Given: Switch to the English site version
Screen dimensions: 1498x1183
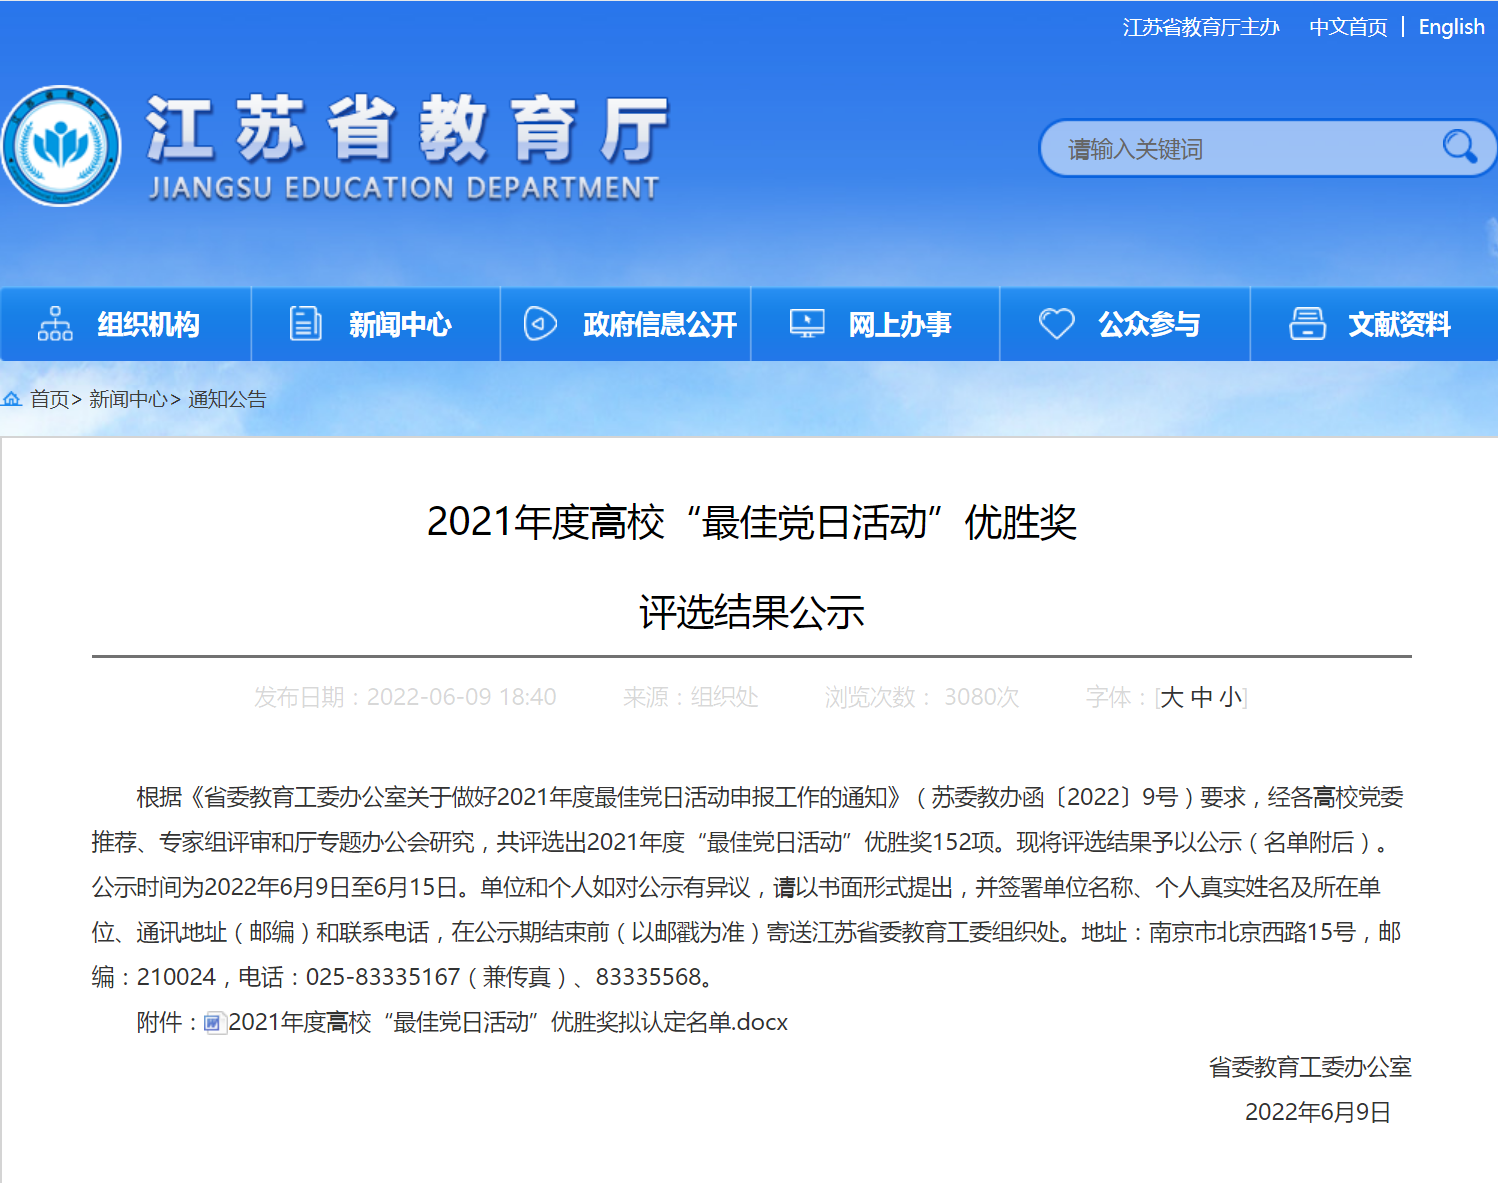Looking at the screenshot, I should point(1451,27).
